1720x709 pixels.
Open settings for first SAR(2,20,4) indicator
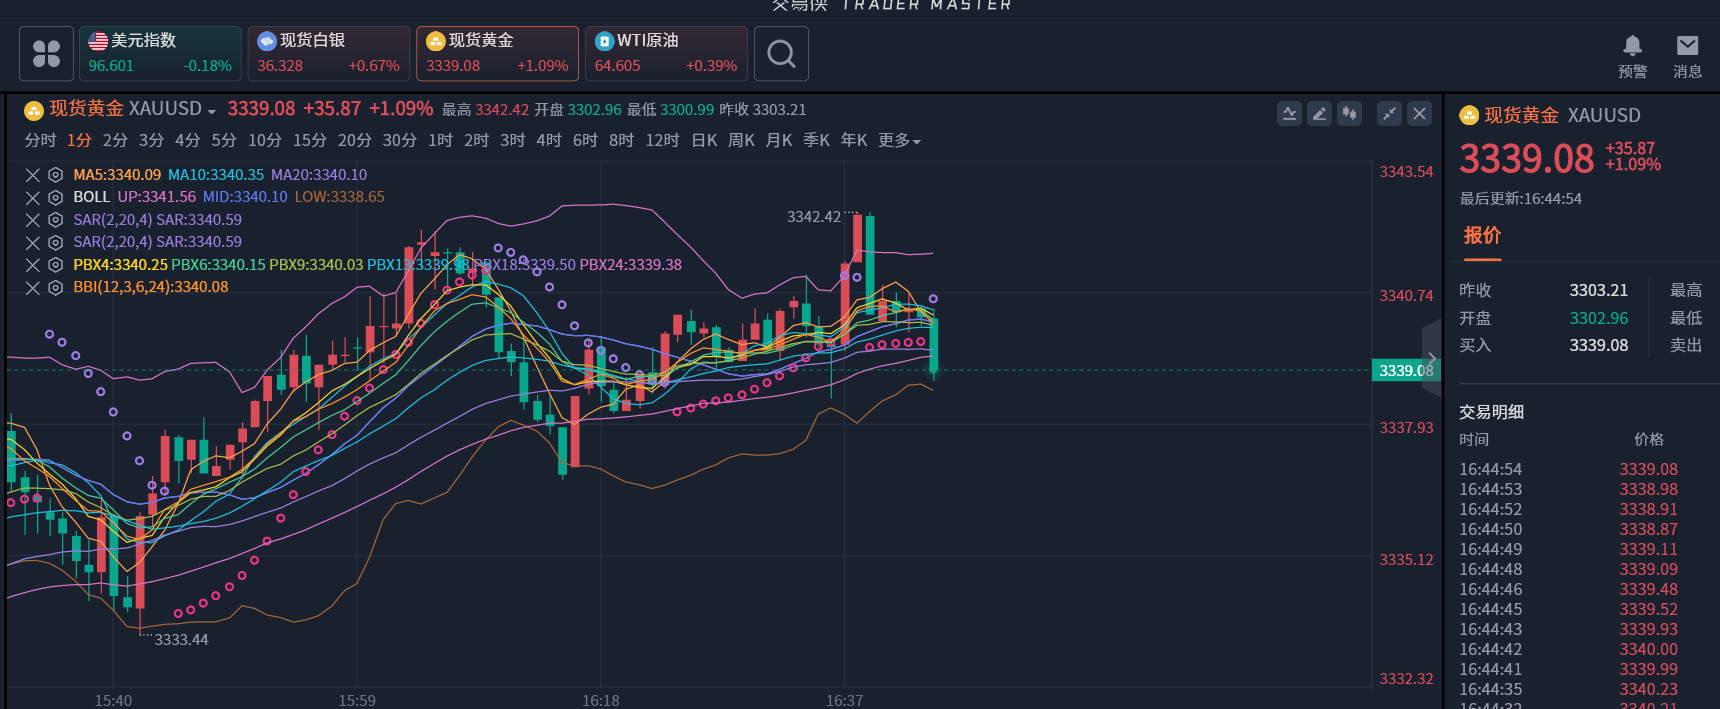coord(56,220)
